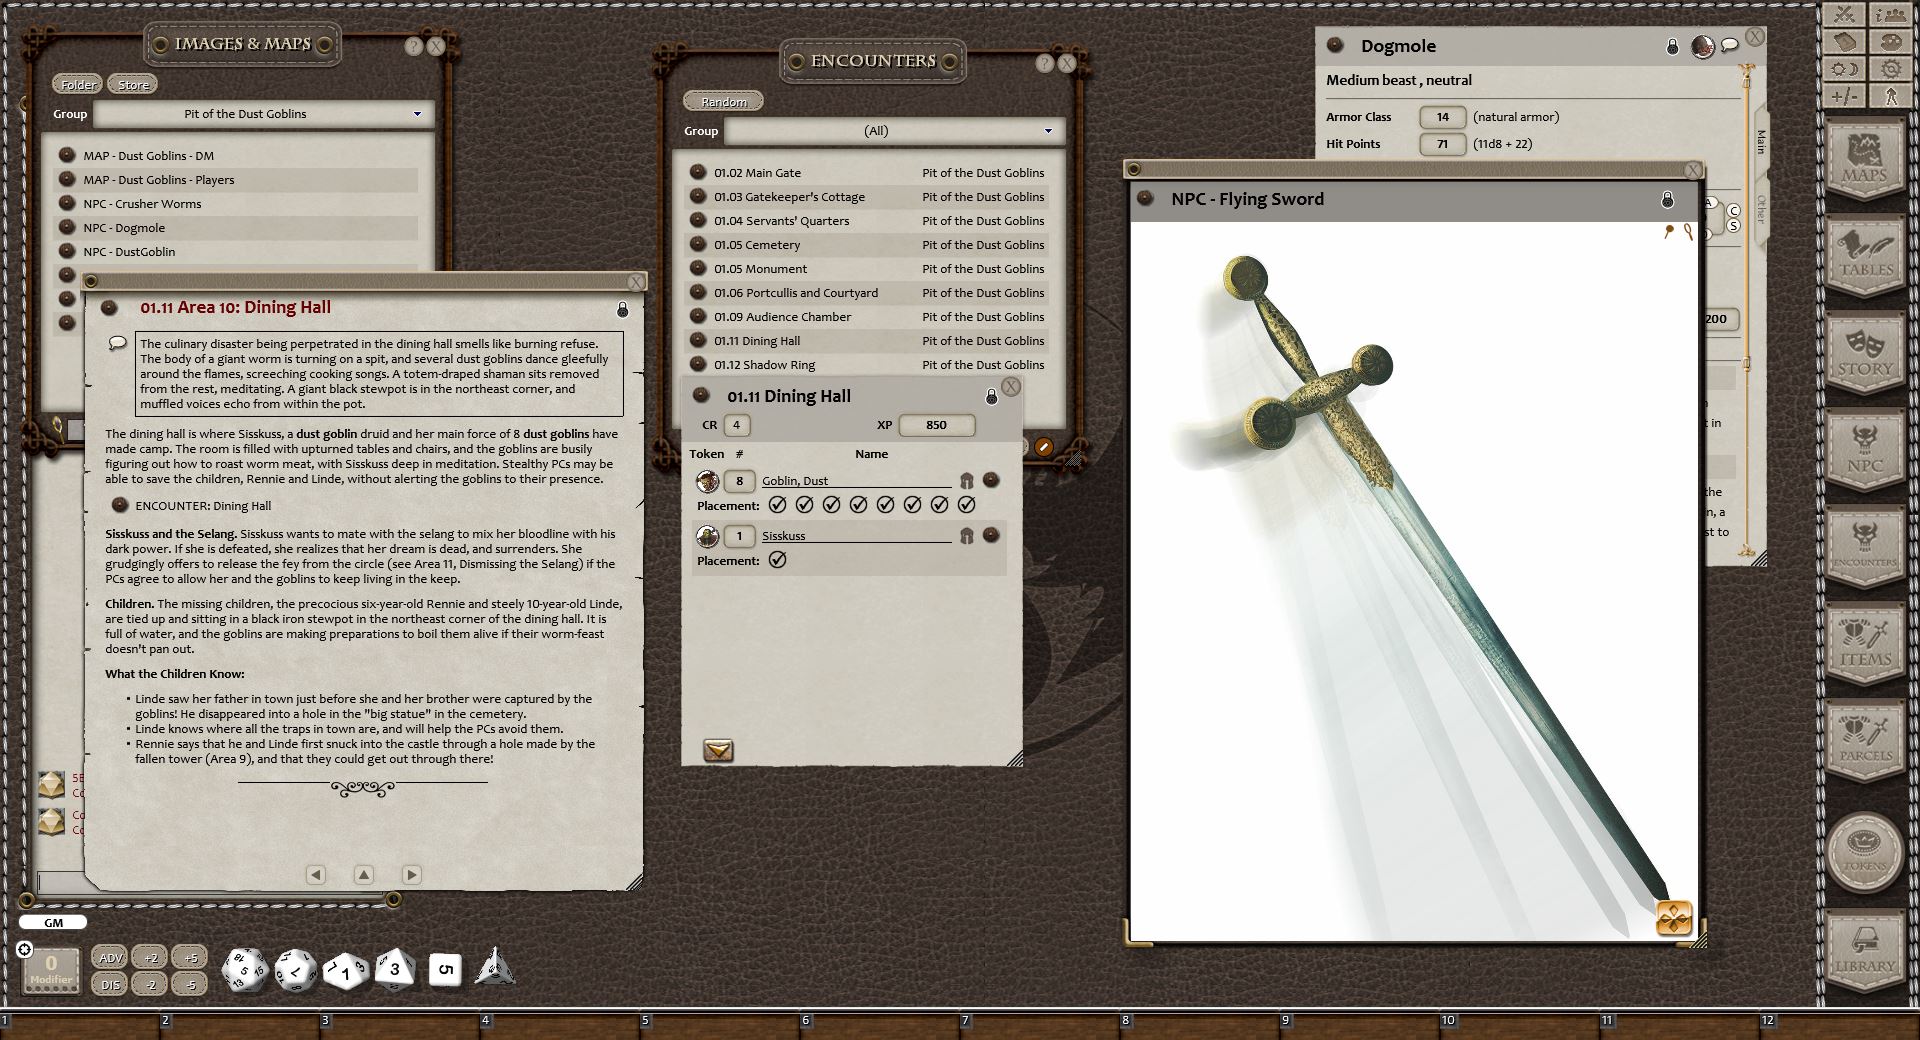Click the Folder button in Images & Maps
This screenshot has width=1920, height=1040.
pos(76,84)
